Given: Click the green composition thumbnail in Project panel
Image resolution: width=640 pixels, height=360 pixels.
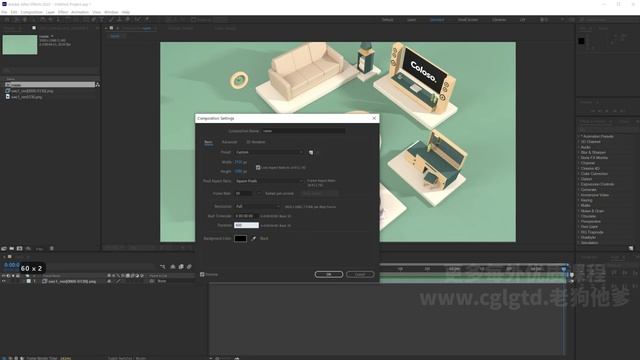Looking at the screenshot, I should tap(20, 44).
